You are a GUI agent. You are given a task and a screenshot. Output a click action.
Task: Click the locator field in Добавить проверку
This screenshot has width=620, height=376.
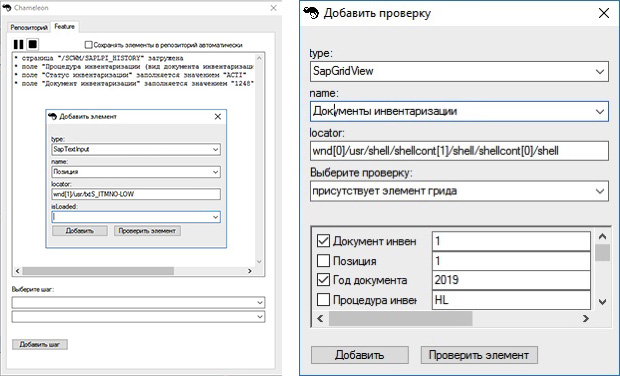[x=459, y=151]
